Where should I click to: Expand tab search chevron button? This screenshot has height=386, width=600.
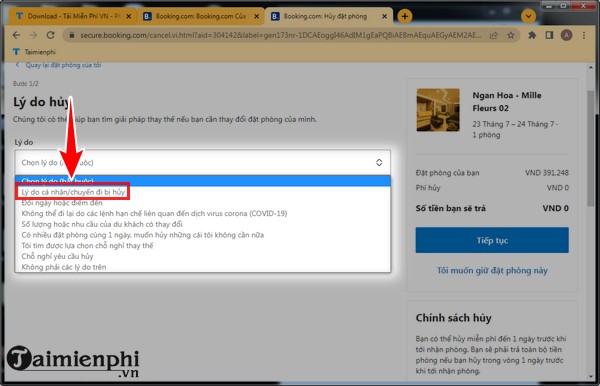click(x=528, y=16)
